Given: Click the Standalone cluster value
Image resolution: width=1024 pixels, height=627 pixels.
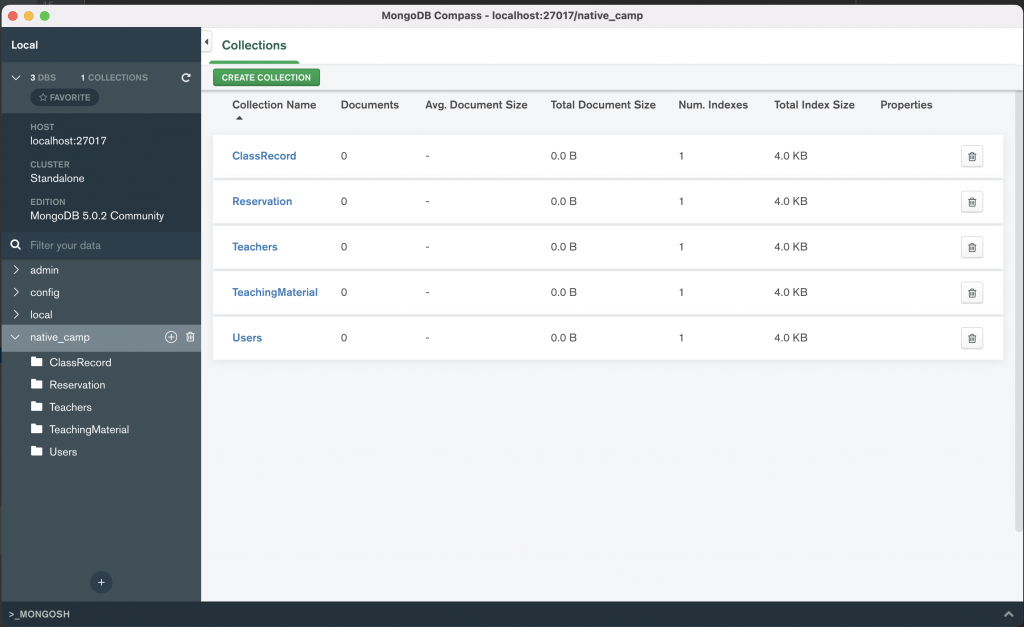Looking at the screenshot, I should (57, 178).
